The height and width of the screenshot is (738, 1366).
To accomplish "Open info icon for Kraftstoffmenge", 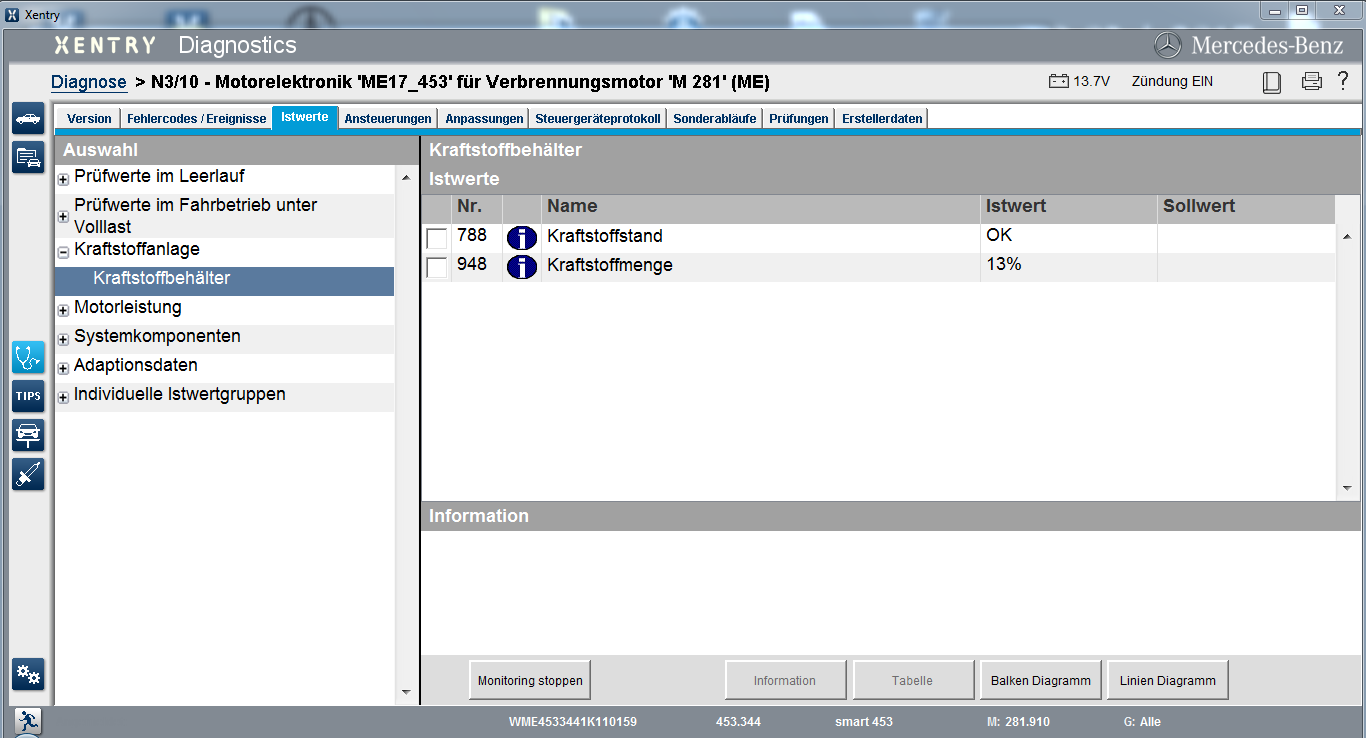I will point(522,267).
